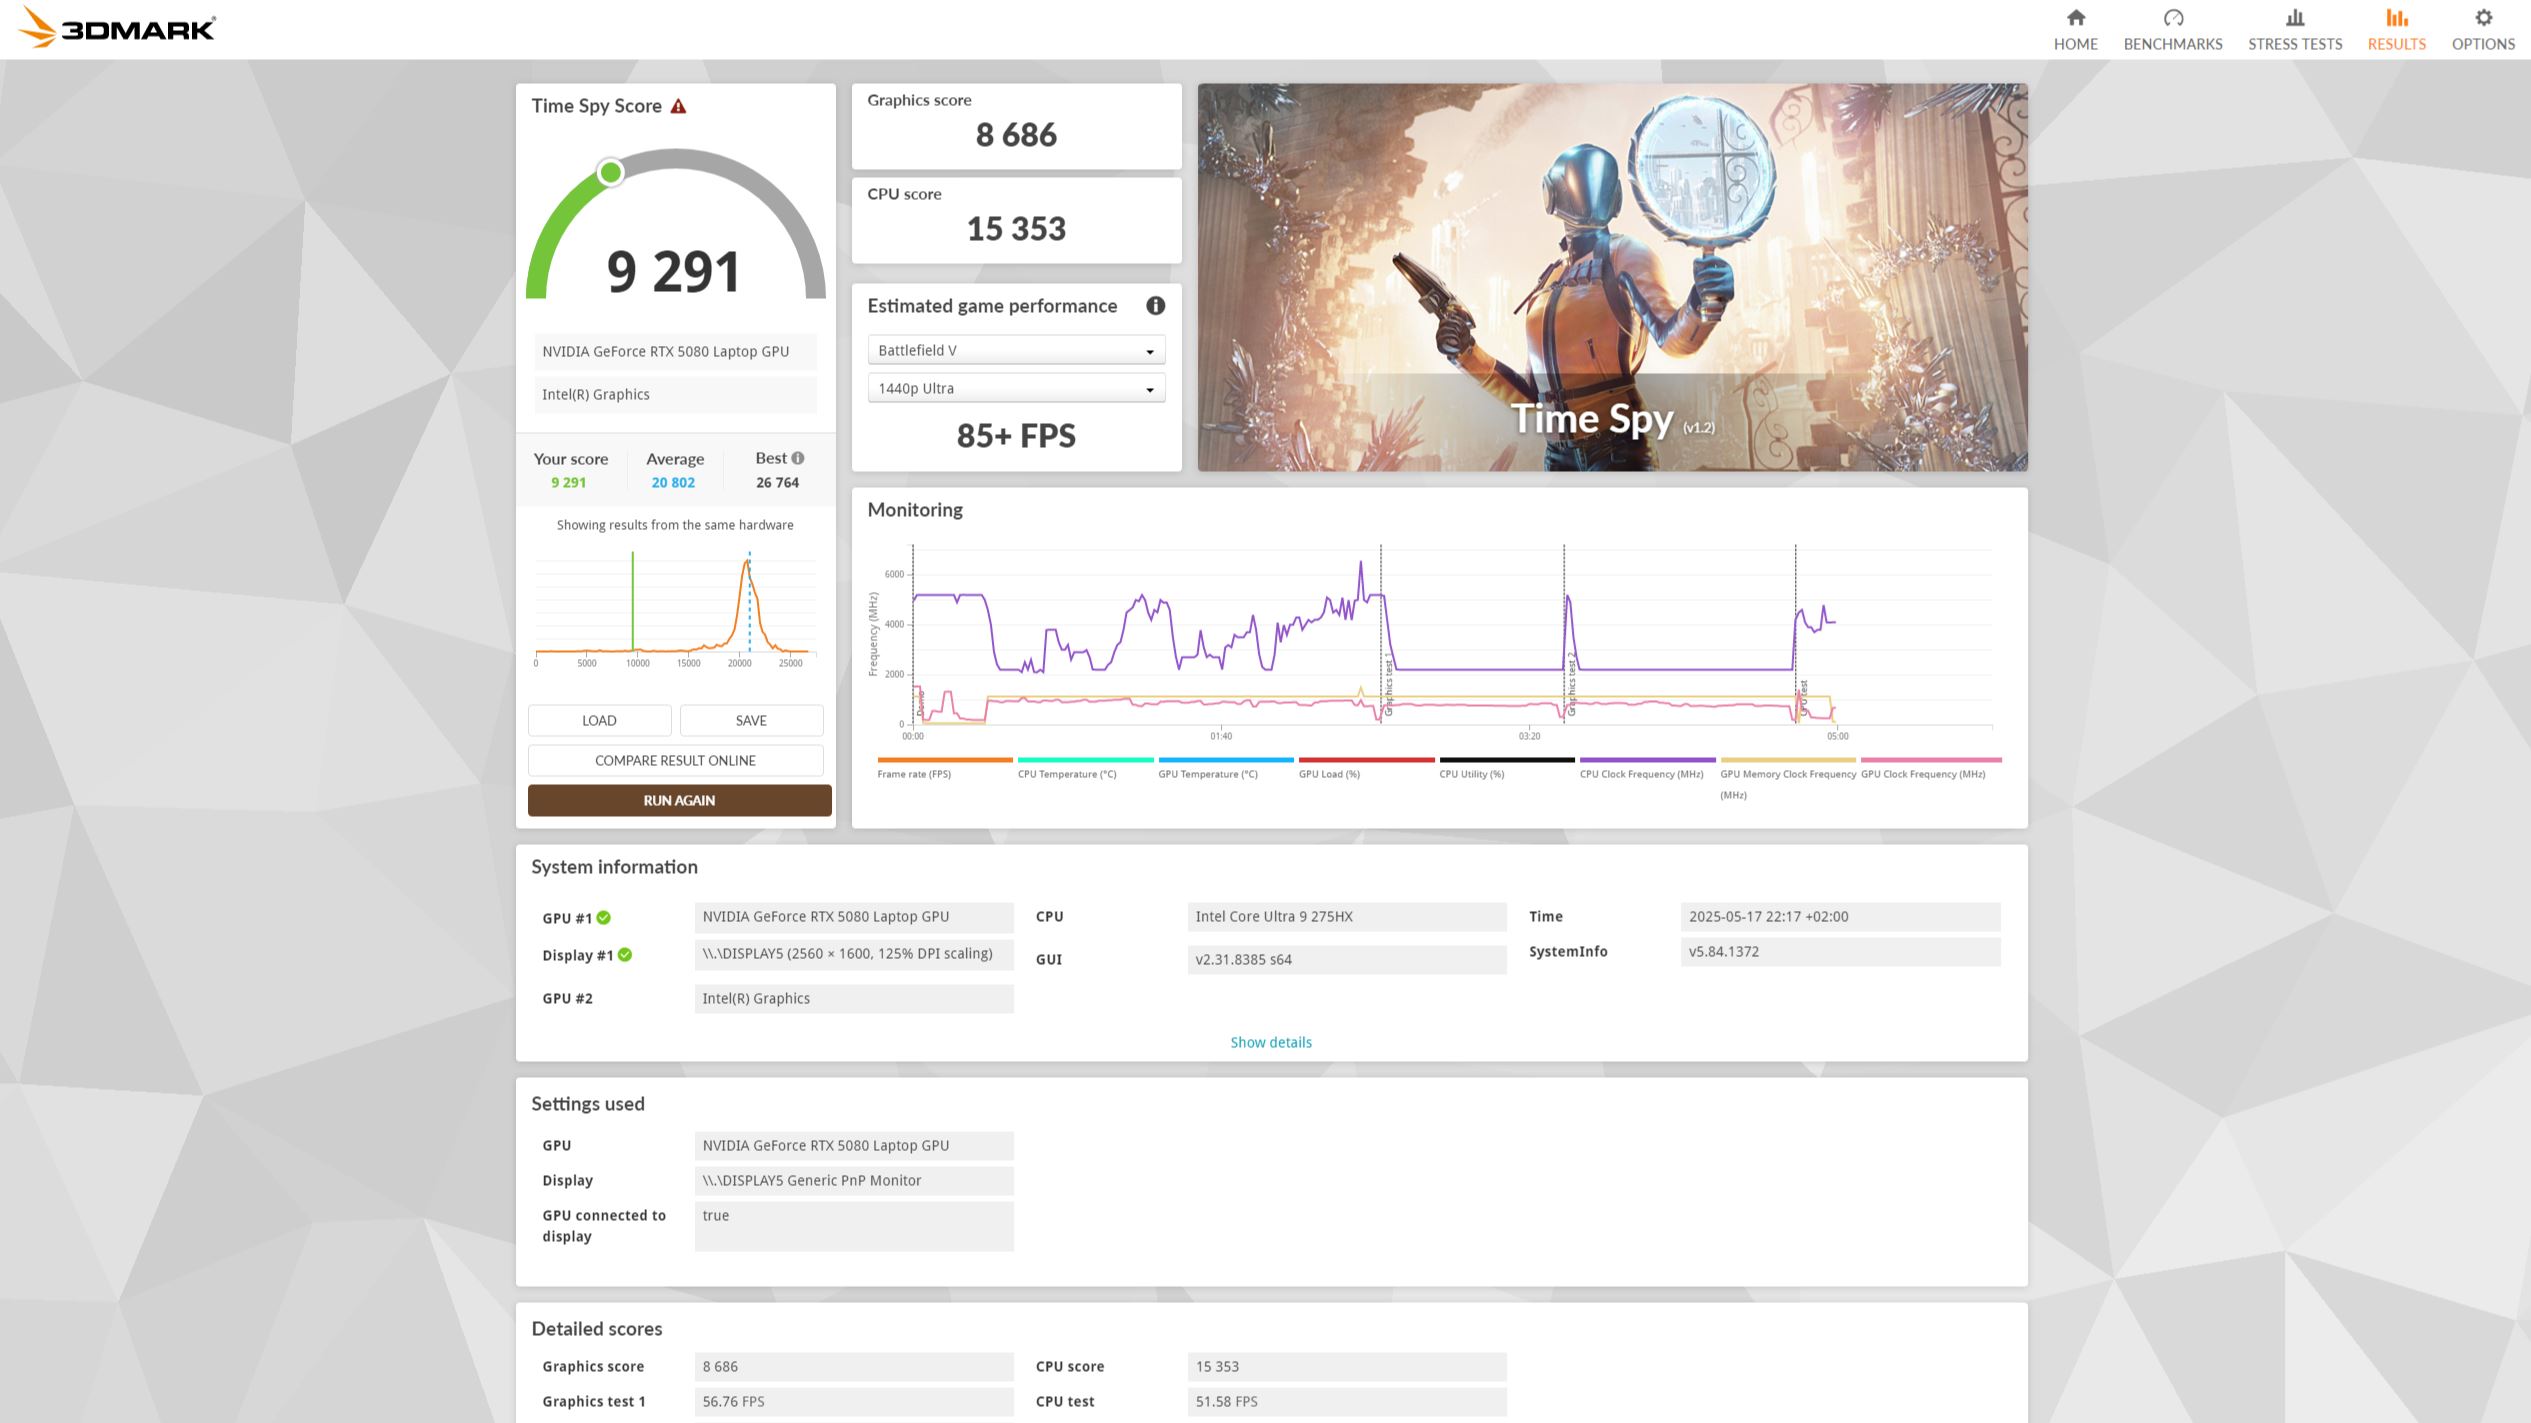Click the LOAD button
Image resolution: width=2531 pixels, height=1423 pixels.
[599, 720]
